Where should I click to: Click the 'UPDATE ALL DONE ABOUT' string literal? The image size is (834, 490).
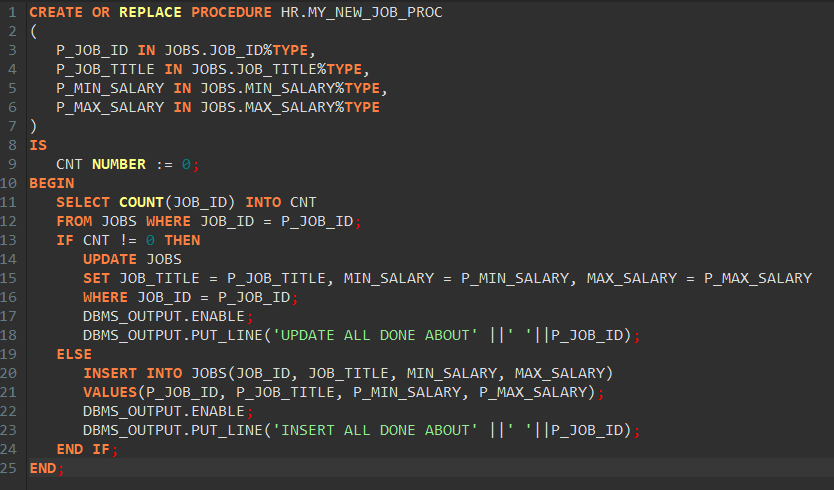tap(375, 336)
